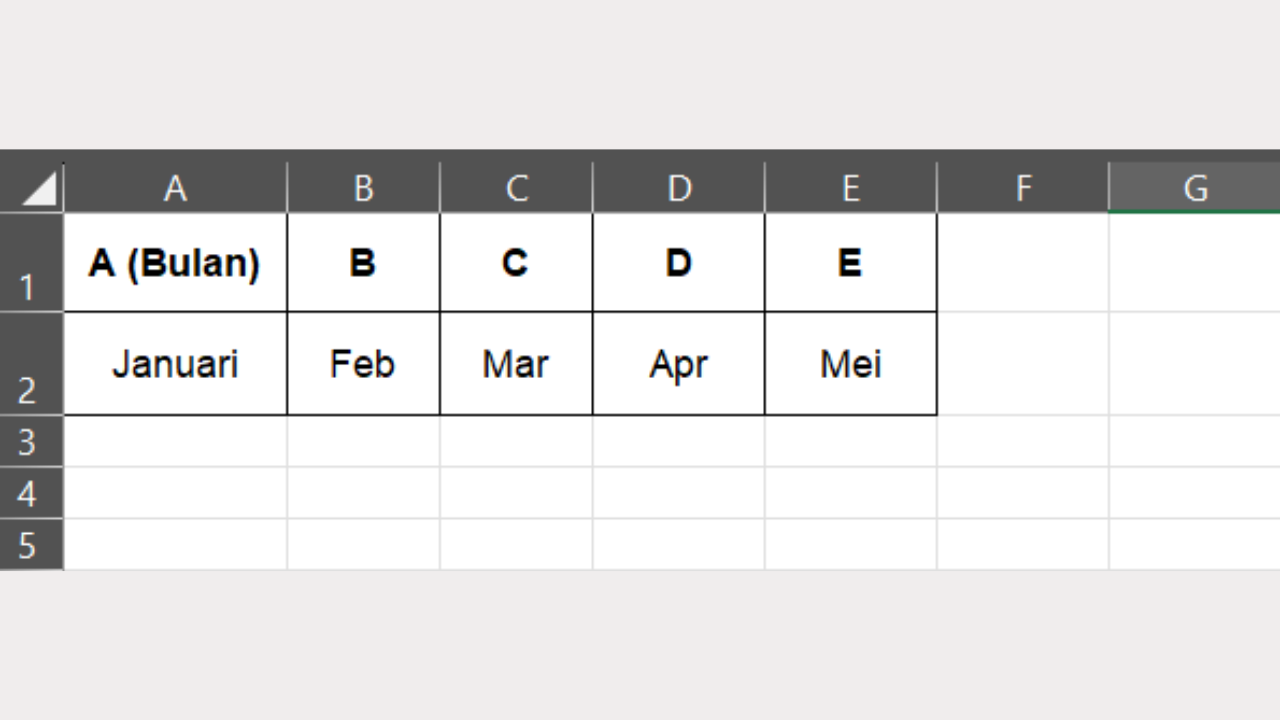The image size is (1280, 720).
Task: Select column A header
Action: pos(175,188)
